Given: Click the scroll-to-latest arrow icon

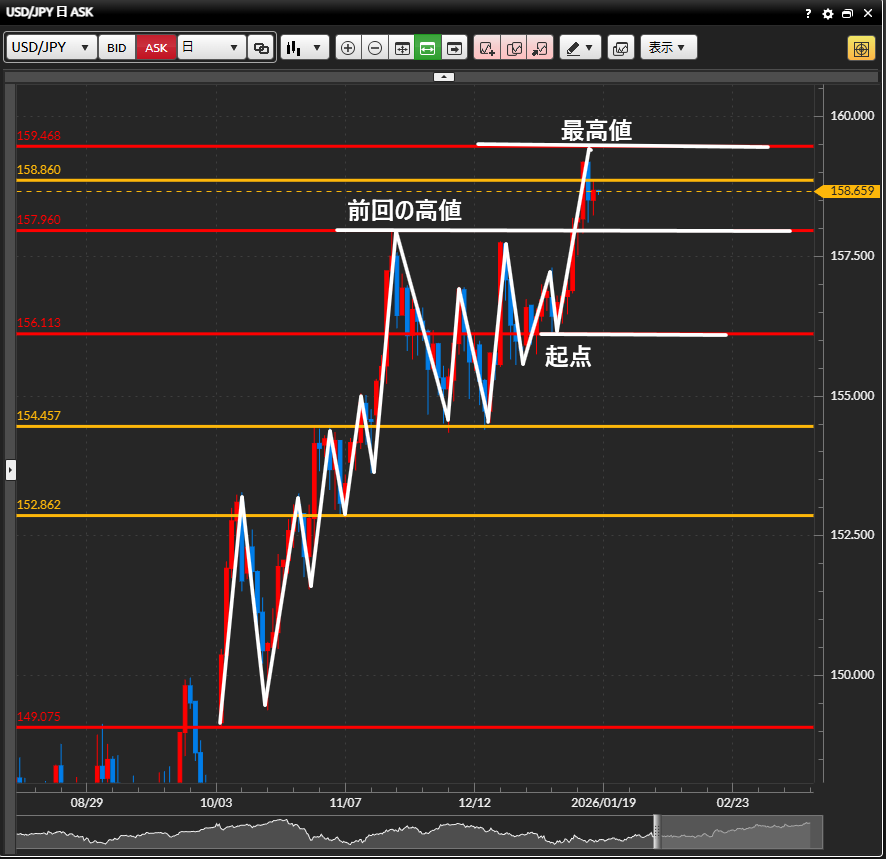Looking at the screenshot, I should click(x=455, y=48).
